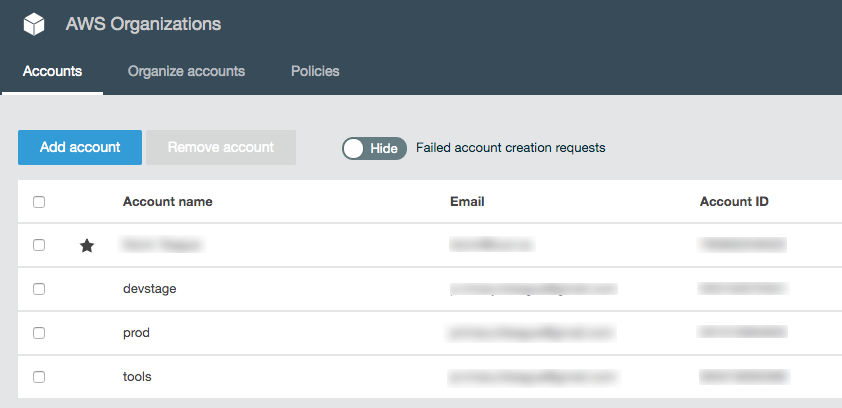Check the starred master account checkbox

39,245
